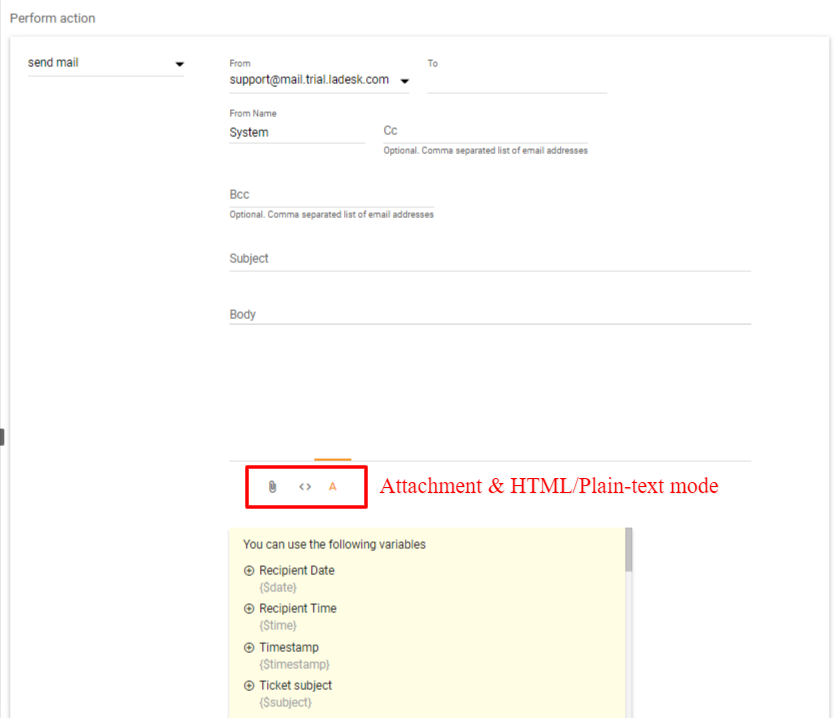This screenshot has width=837, height=718.
Task: Click the {$subject} variable placeholder
Action: [x=285, y=703]
